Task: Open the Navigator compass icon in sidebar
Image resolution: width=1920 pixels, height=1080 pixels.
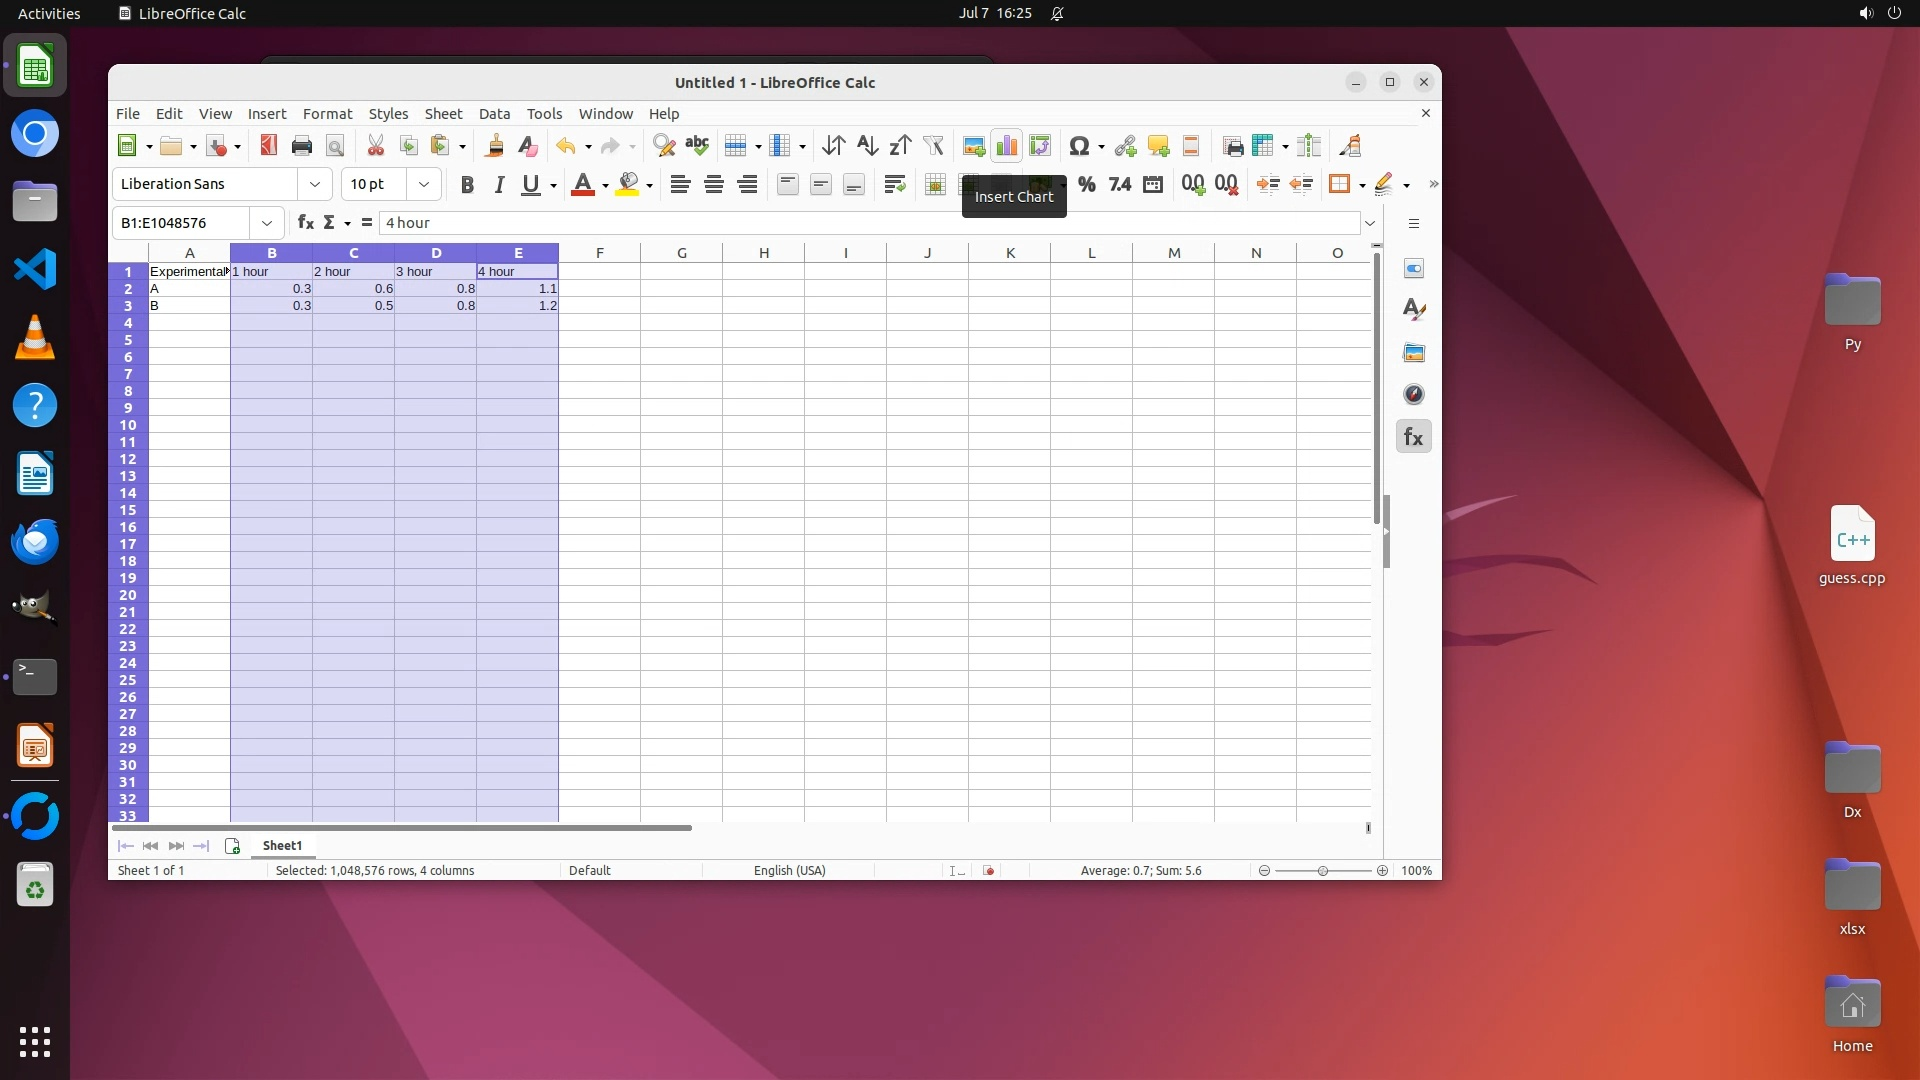Action: point(1413,394)
